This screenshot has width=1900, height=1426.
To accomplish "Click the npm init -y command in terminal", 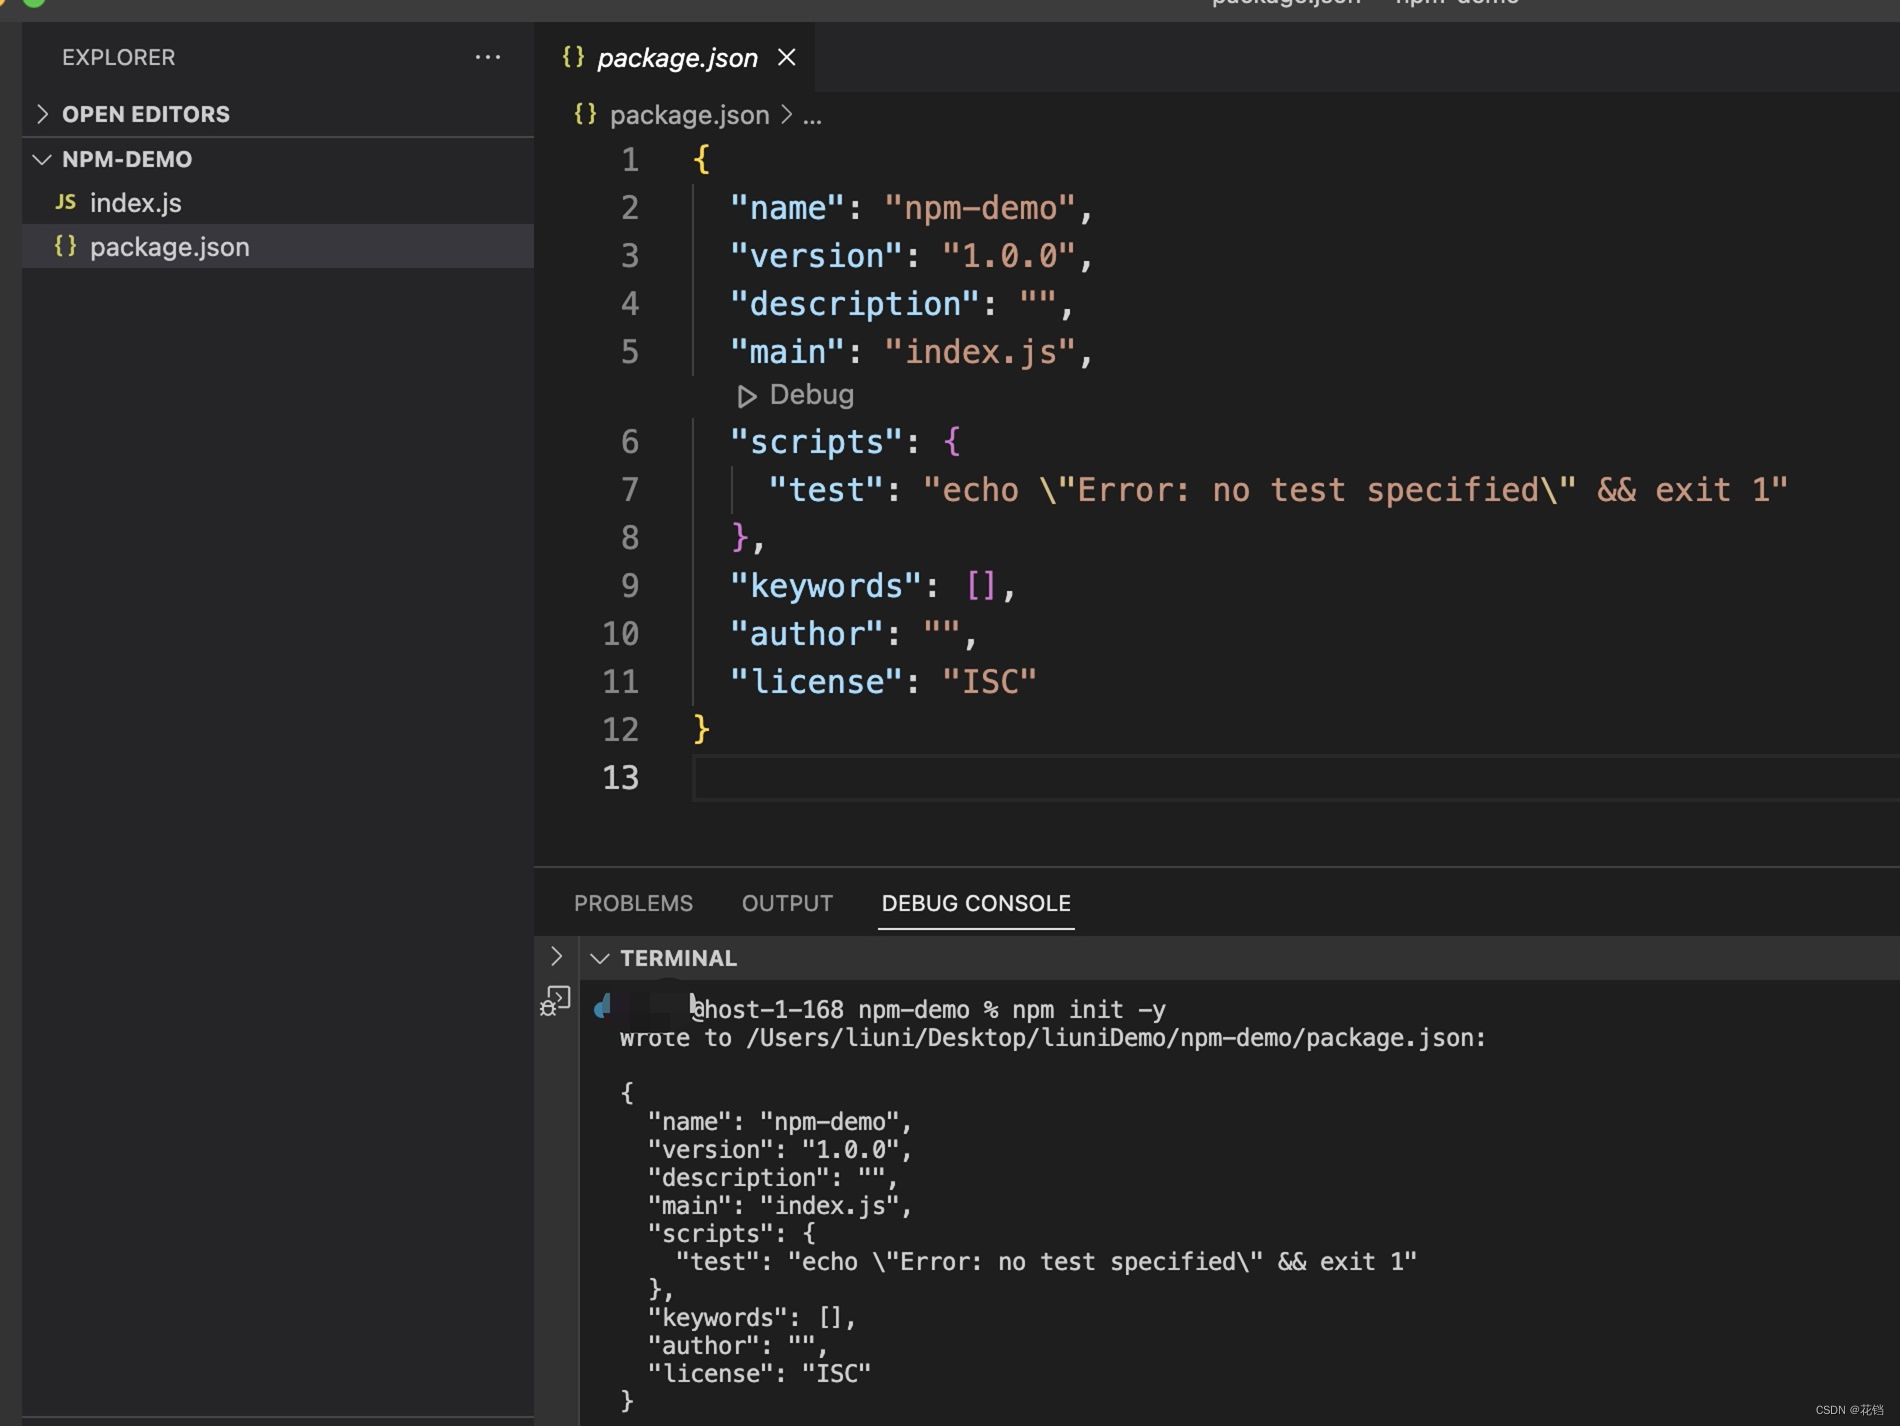I will tap(1089, 1010).
